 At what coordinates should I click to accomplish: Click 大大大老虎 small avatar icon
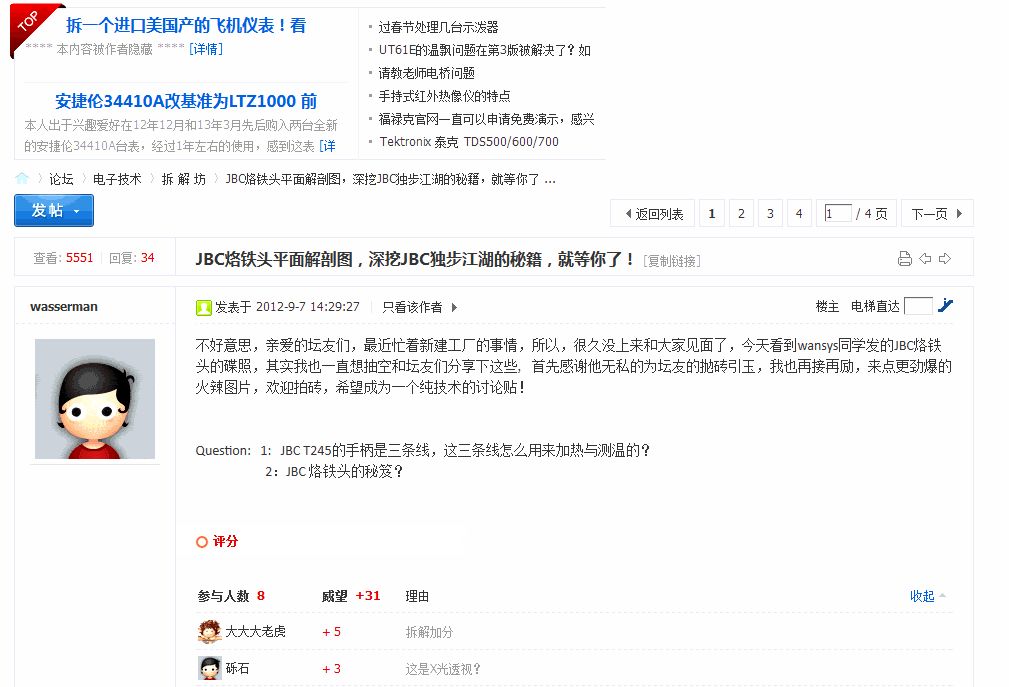(x=209, y=632)
